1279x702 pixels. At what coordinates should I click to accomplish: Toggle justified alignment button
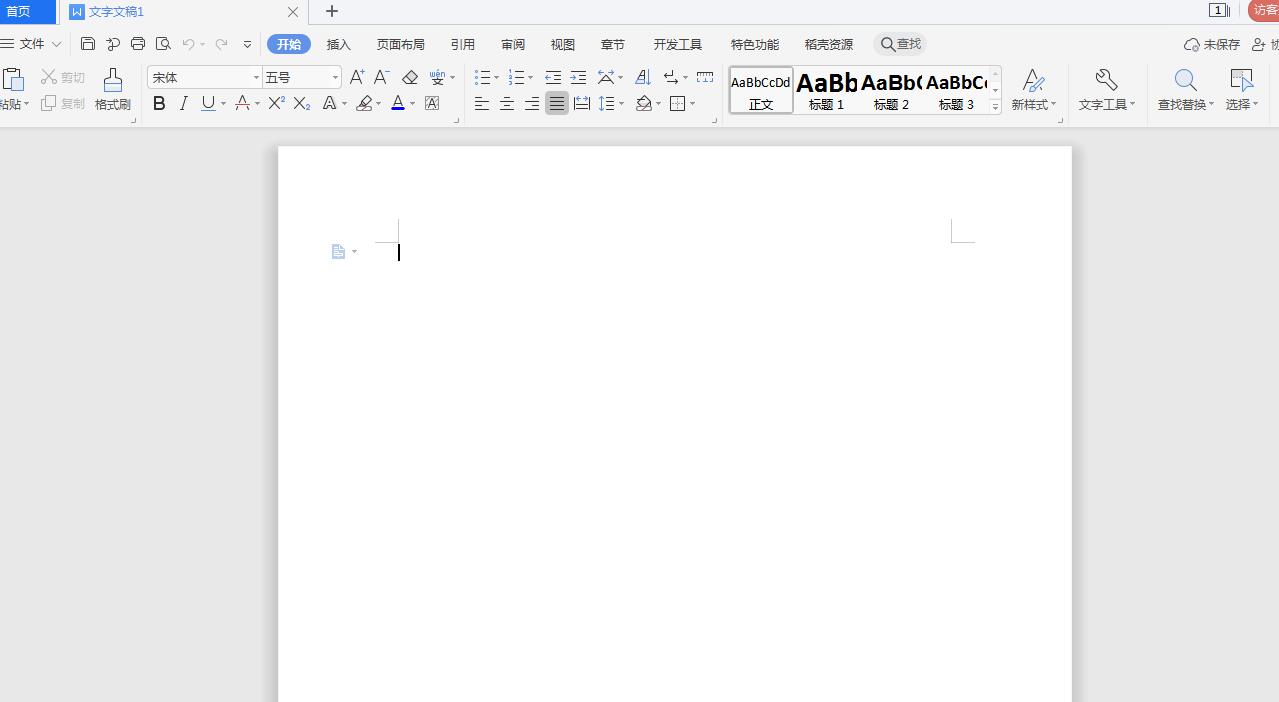[x=557, y=103]
